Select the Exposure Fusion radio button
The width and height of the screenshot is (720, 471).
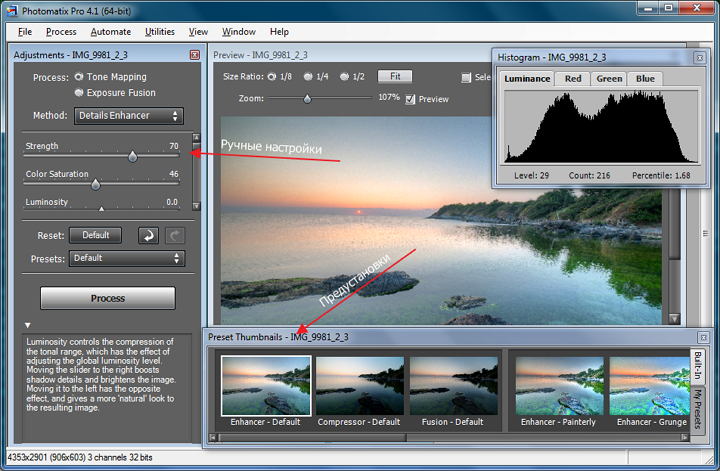point(80,93)
